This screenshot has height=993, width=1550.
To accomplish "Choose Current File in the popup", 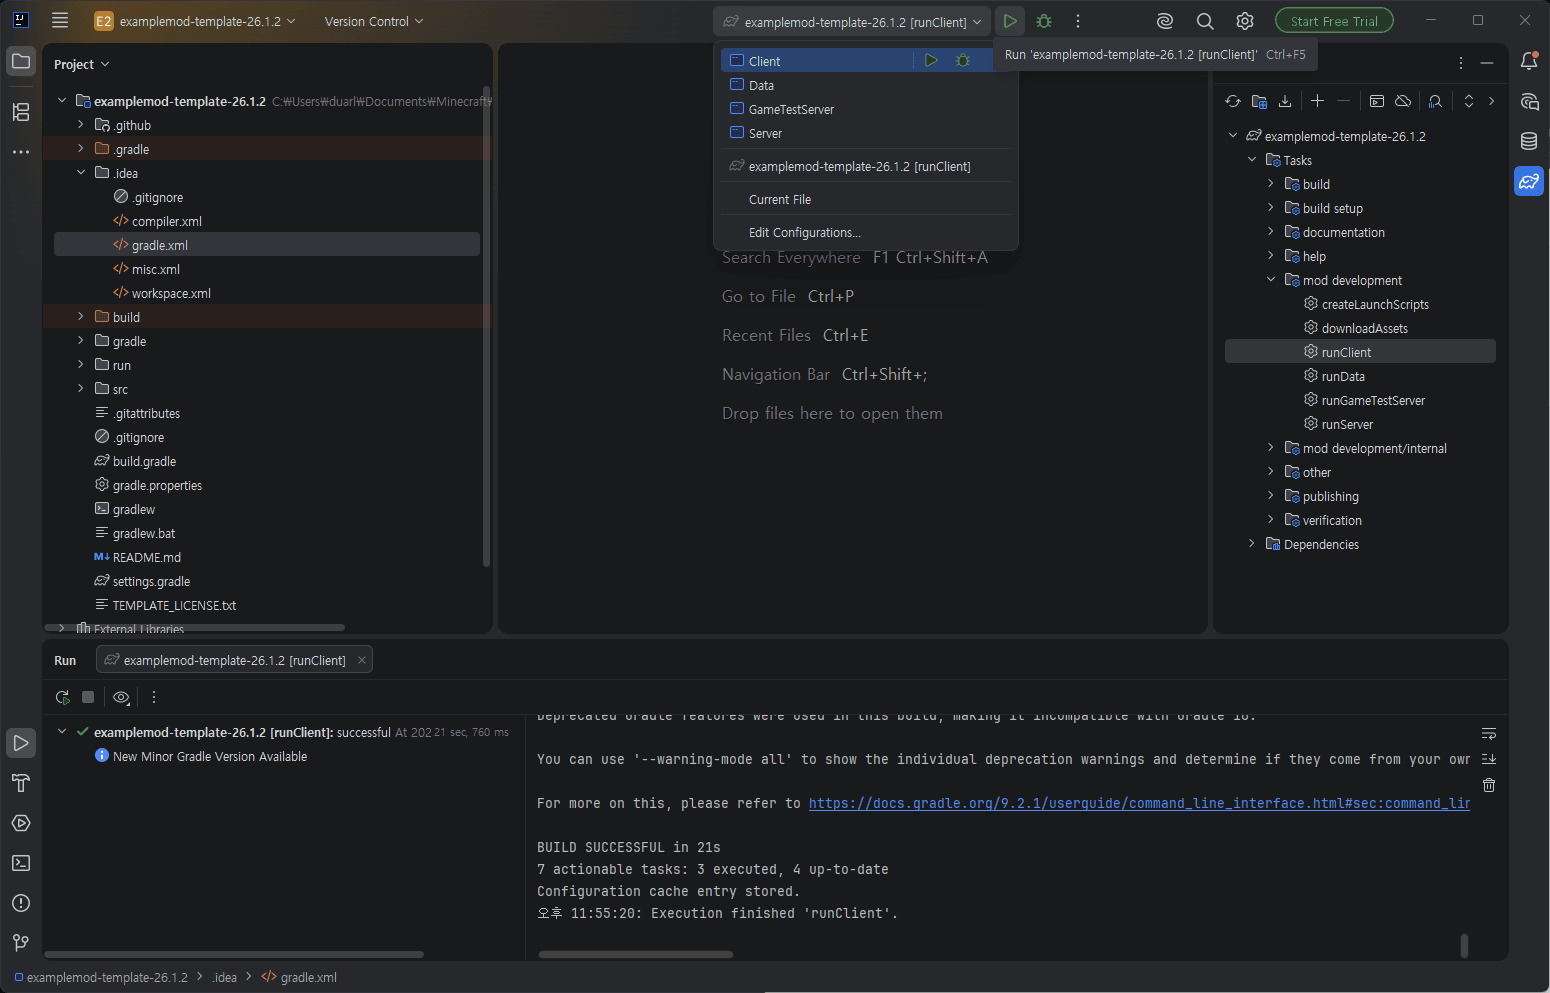I will tap(866, 199).
